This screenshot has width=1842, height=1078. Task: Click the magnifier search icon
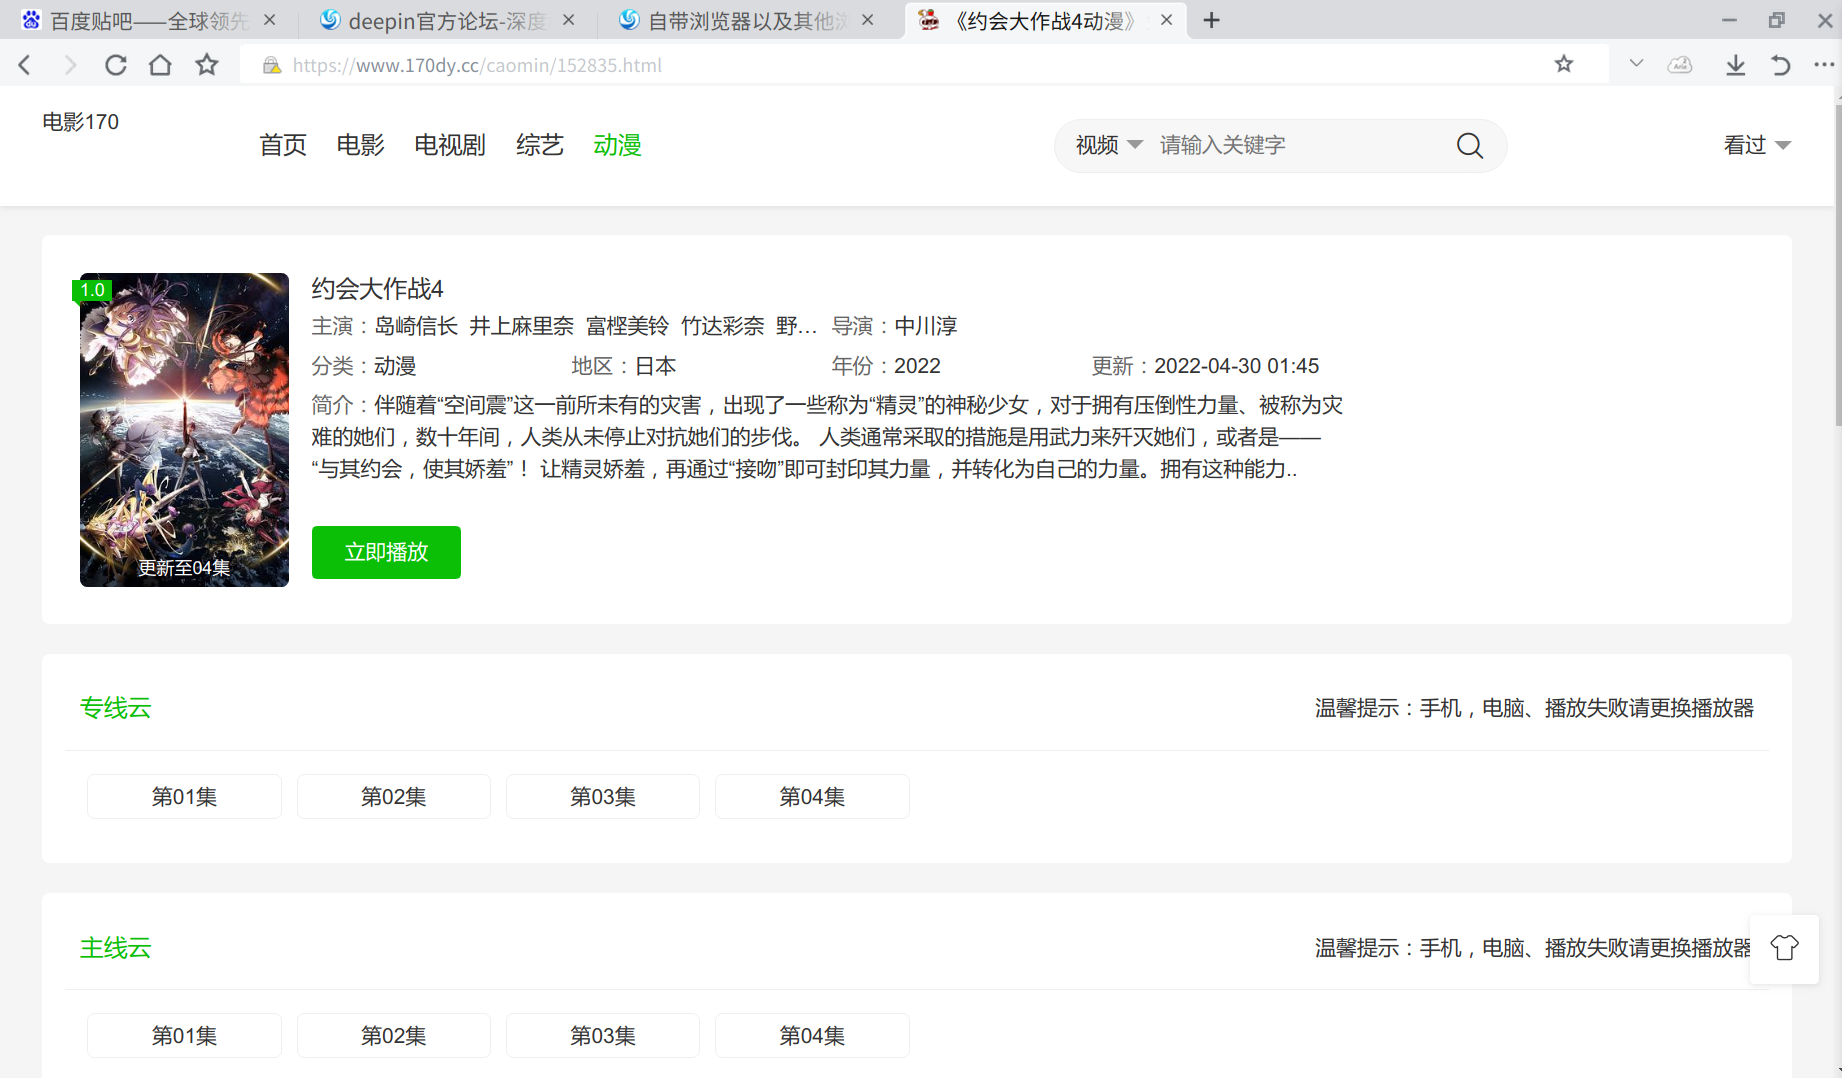pos(1469,146)
